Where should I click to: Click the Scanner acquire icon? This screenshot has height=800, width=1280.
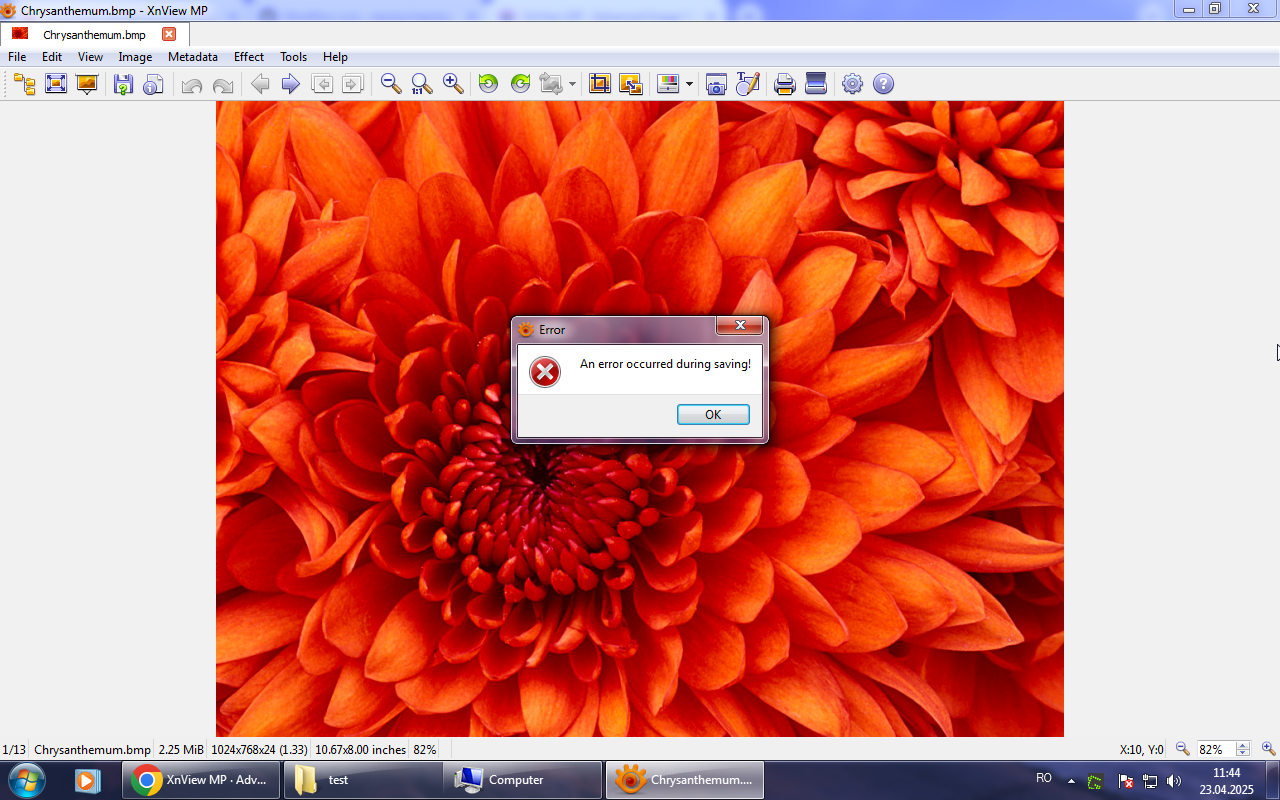click(x=816, y=84)
